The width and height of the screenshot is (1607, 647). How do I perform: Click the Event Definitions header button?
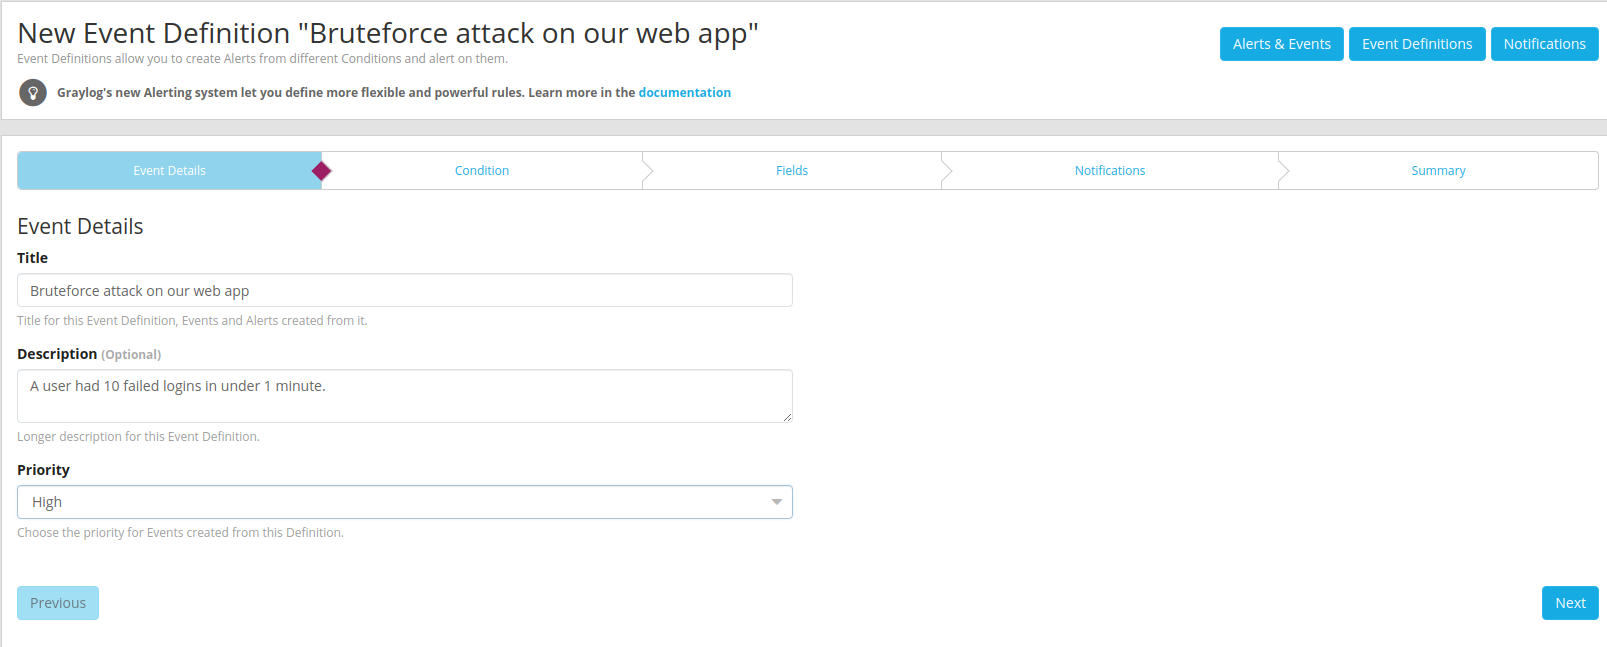tap(1416, 44)
